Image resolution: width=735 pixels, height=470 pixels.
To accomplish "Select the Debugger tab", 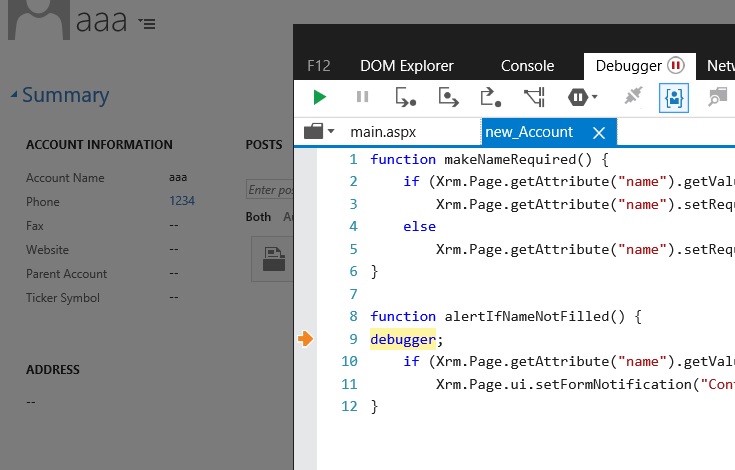I will coord(629,66).
